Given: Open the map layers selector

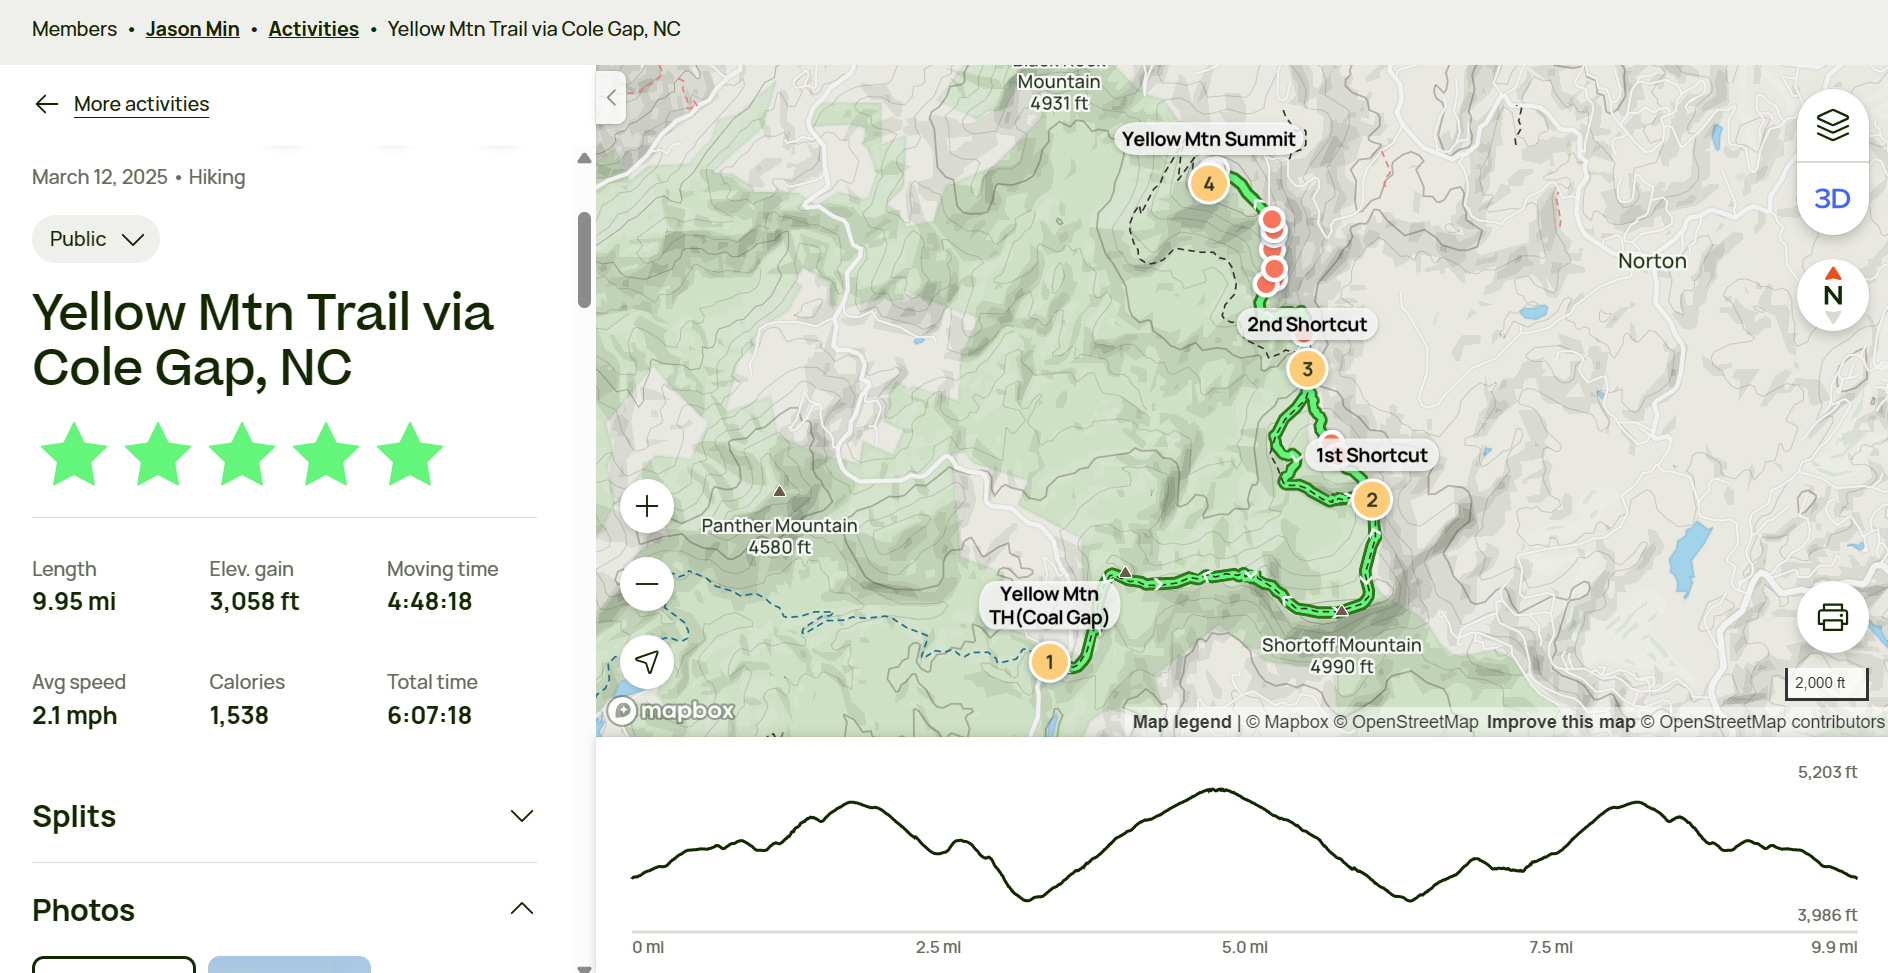Looking at the screenshot, I should (1832, 126).
